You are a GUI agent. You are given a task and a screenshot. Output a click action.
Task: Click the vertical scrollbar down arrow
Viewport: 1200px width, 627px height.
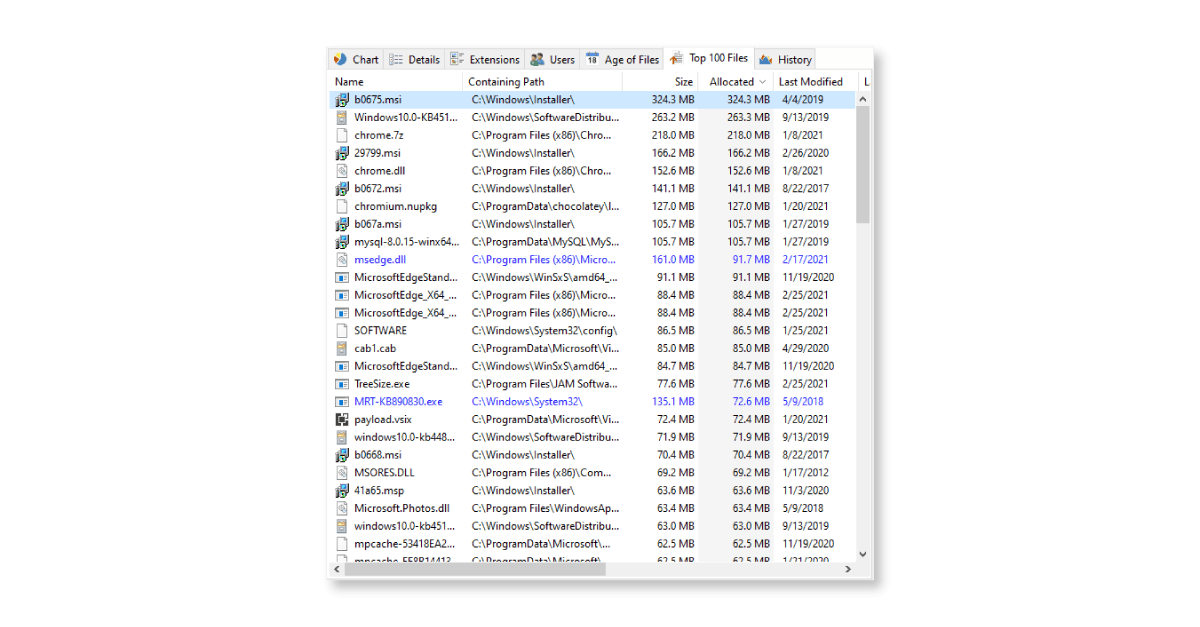tap(863, 553)
